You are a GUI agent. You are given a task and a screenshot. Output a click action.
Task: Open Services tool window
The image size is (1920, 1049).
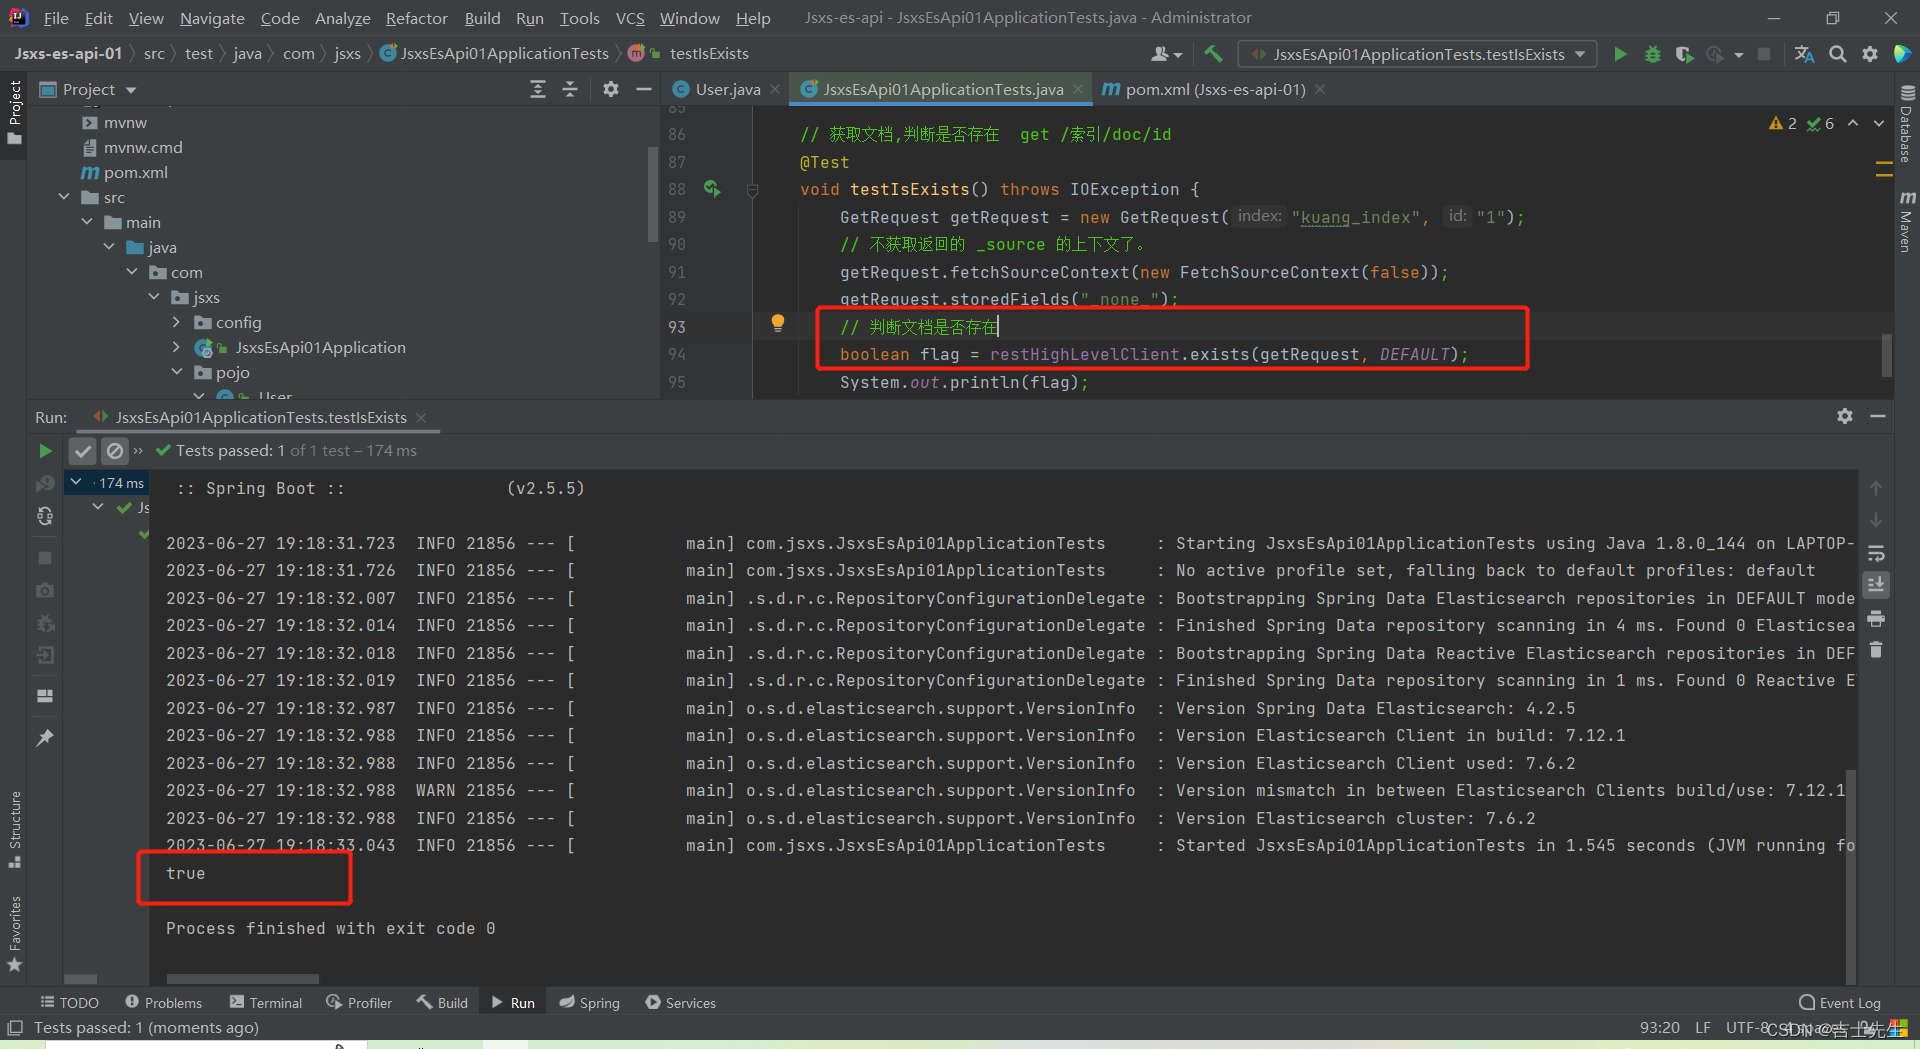(x=680, y=1003)
